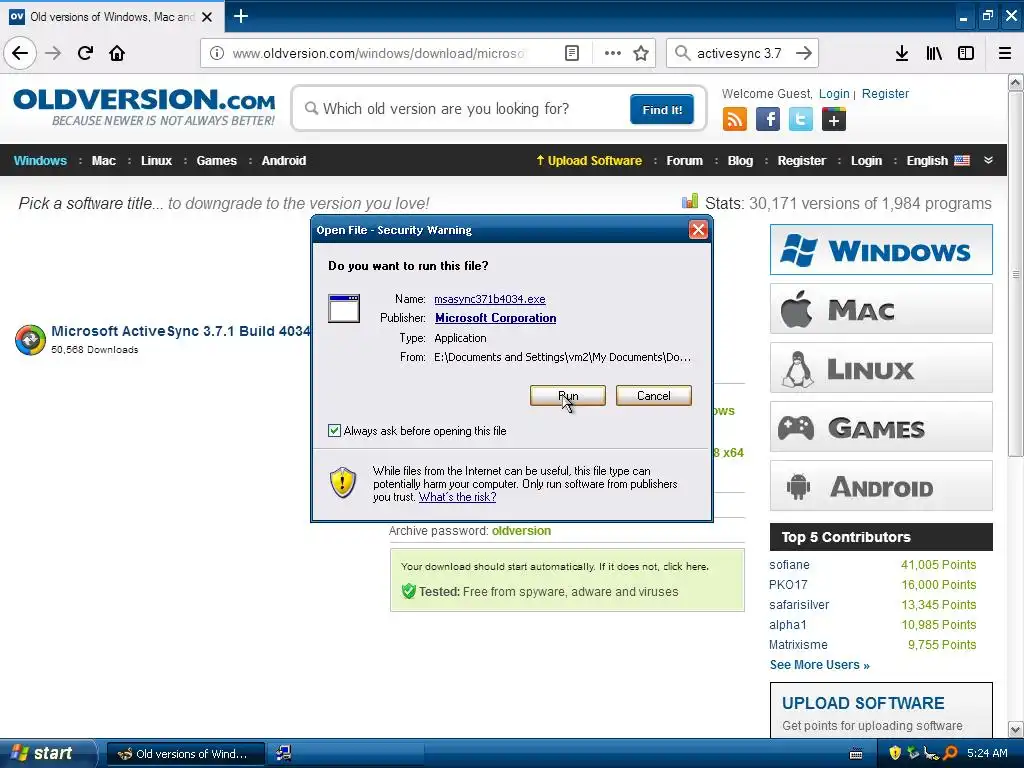Open the Windows menu item

pyautogui.click(x=40, y=161)
